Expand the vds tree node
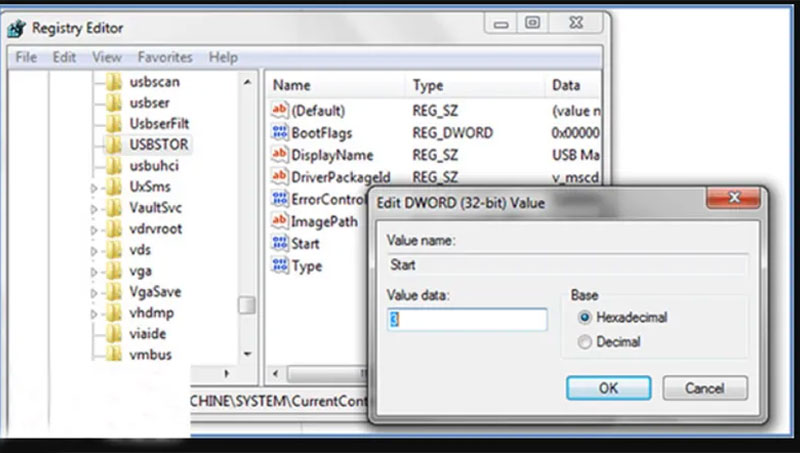The image size is (800, 453). click(x=94, y=250)
